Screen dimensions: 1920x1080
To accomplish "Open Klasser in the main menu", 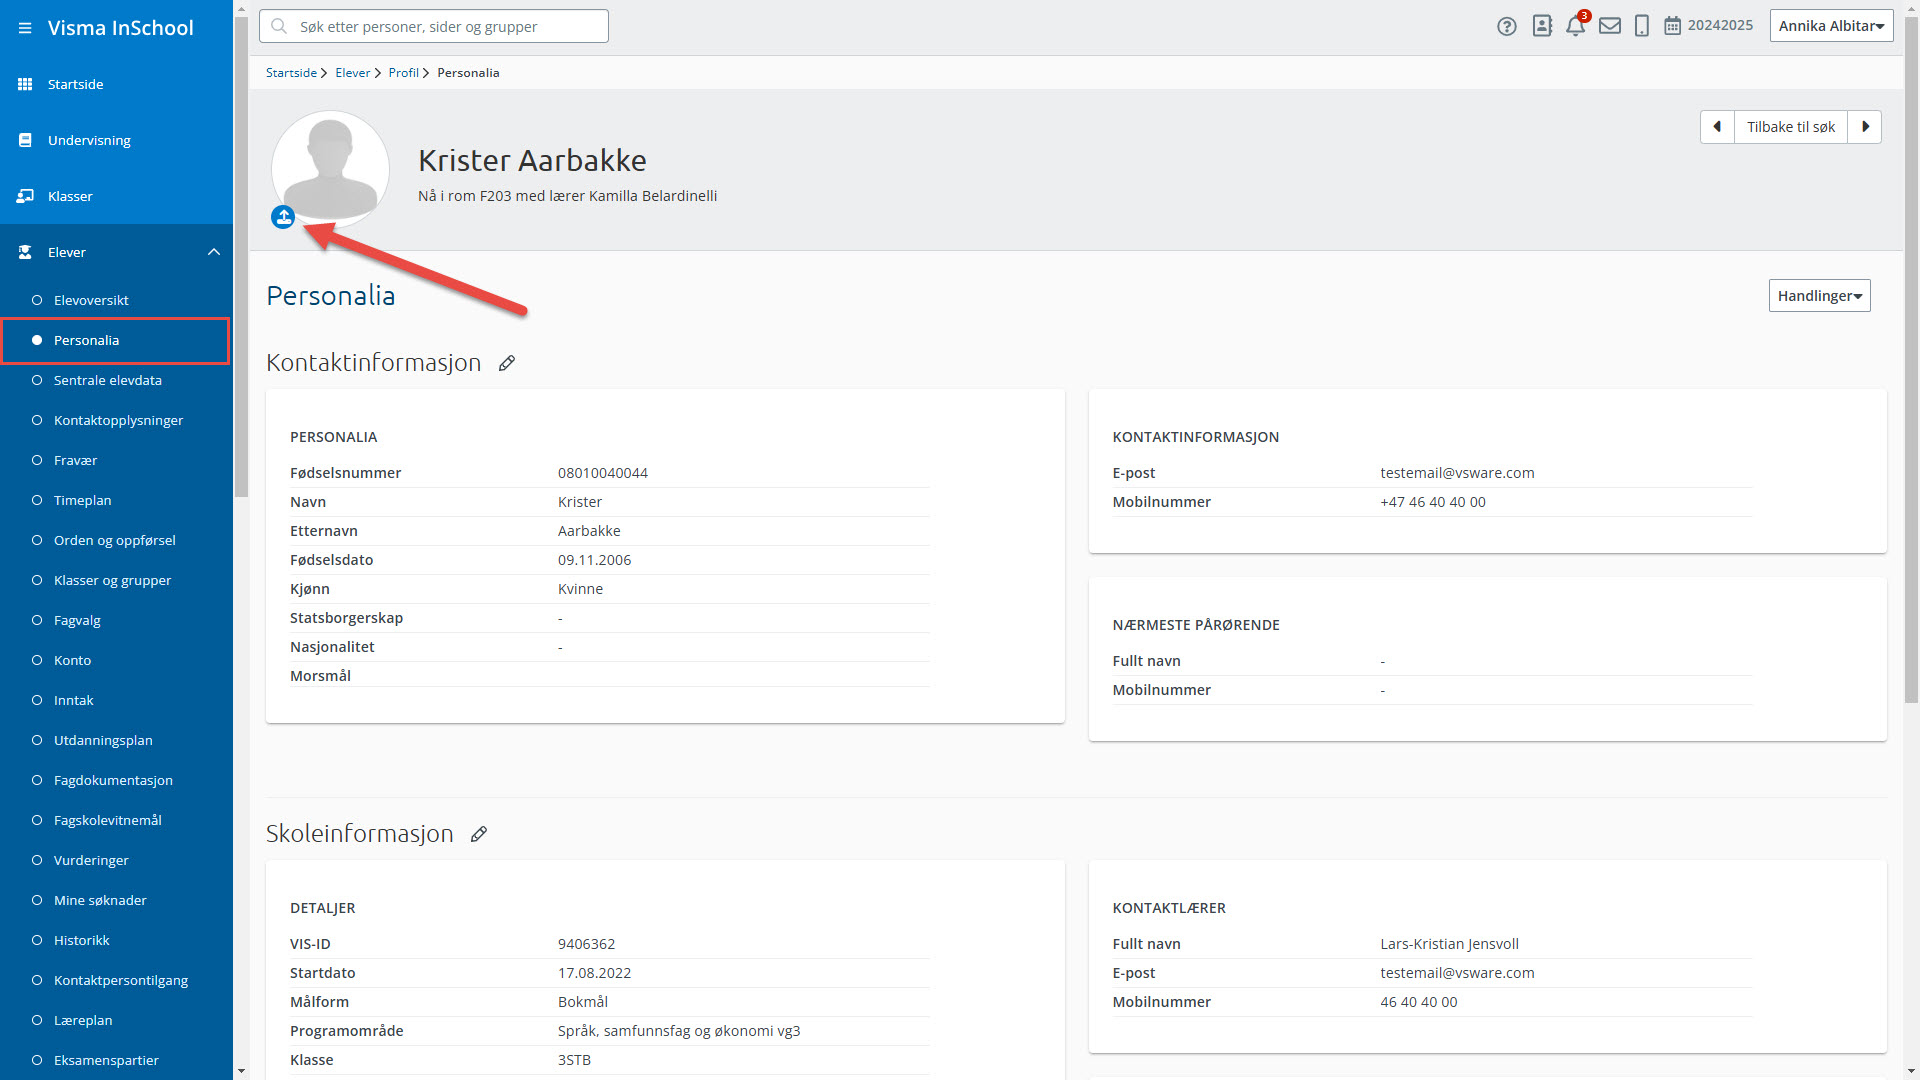I will click(x=70, y=196).
